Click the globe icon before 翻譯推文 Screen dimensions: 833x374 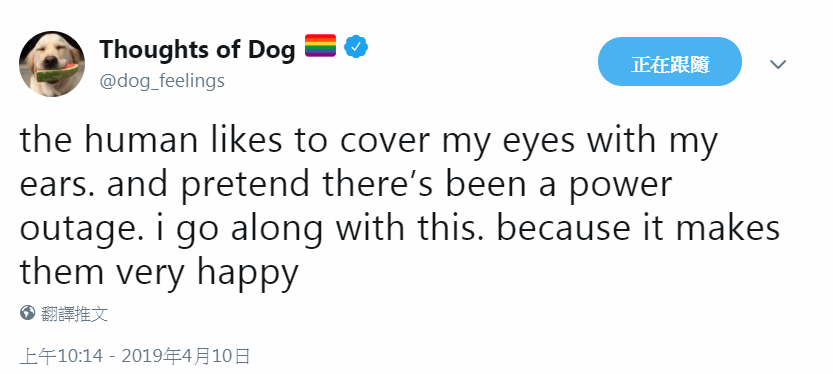pos(28,313)
